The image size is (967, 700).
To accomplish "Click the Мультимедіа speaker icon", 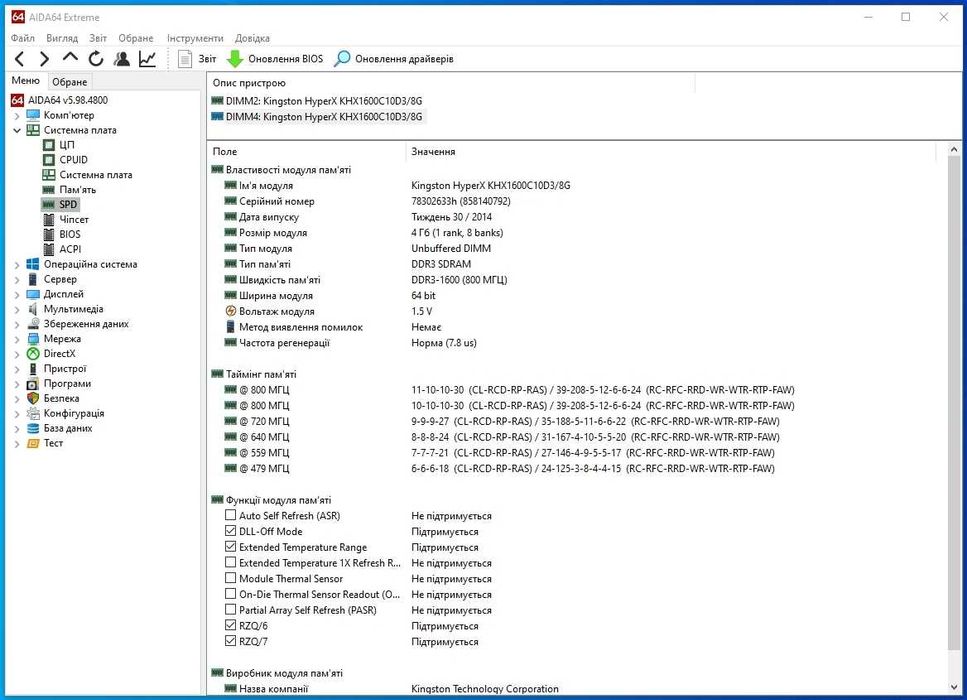I will pyautogui.click(x=33, y=309).
